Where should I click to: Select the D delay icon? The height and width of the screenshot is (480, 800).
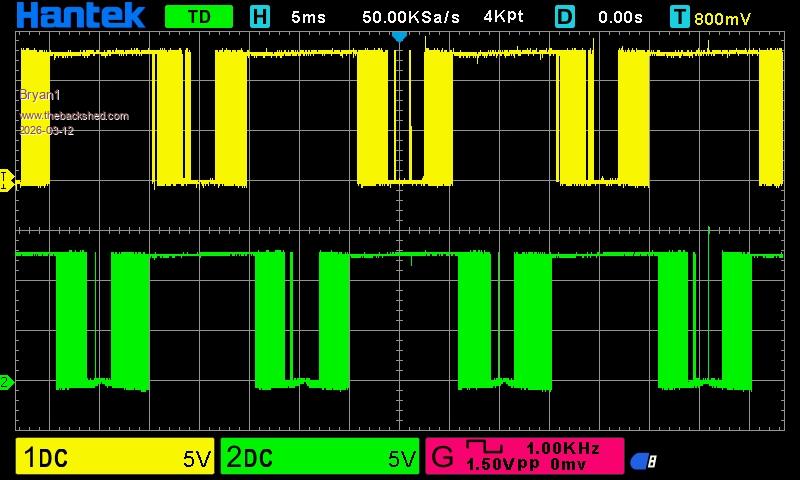[x=565, y=17]
